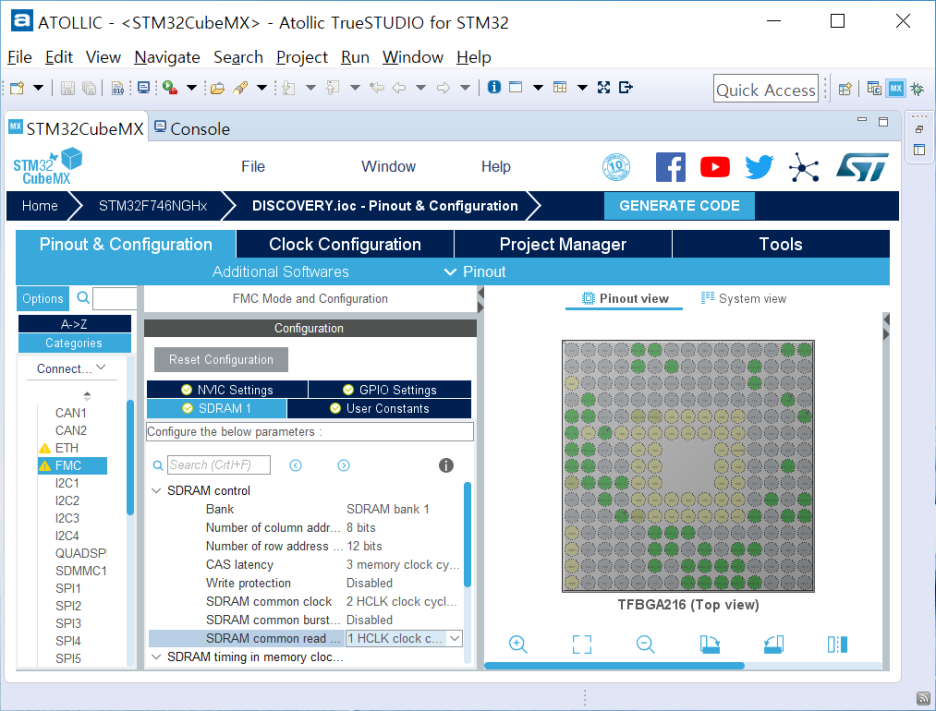Rotate chip counterclockwise icon

(x=774, y=644)
